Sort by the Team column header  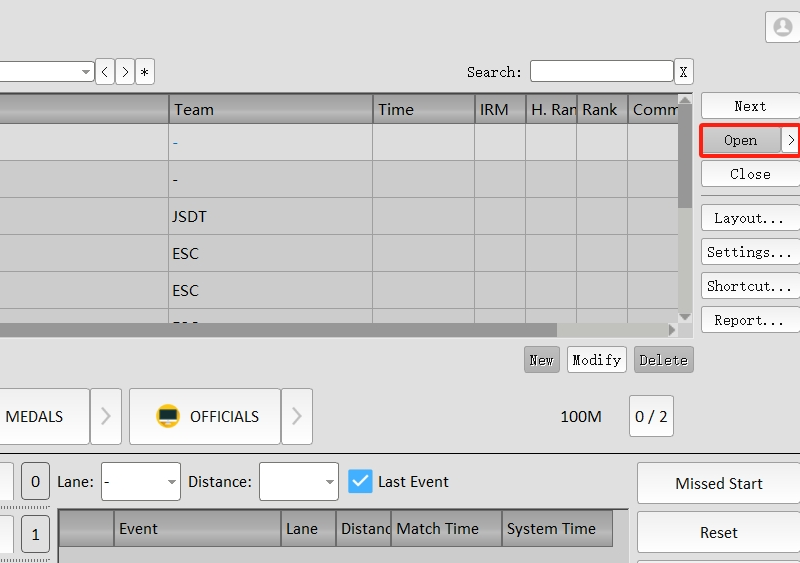270,110
